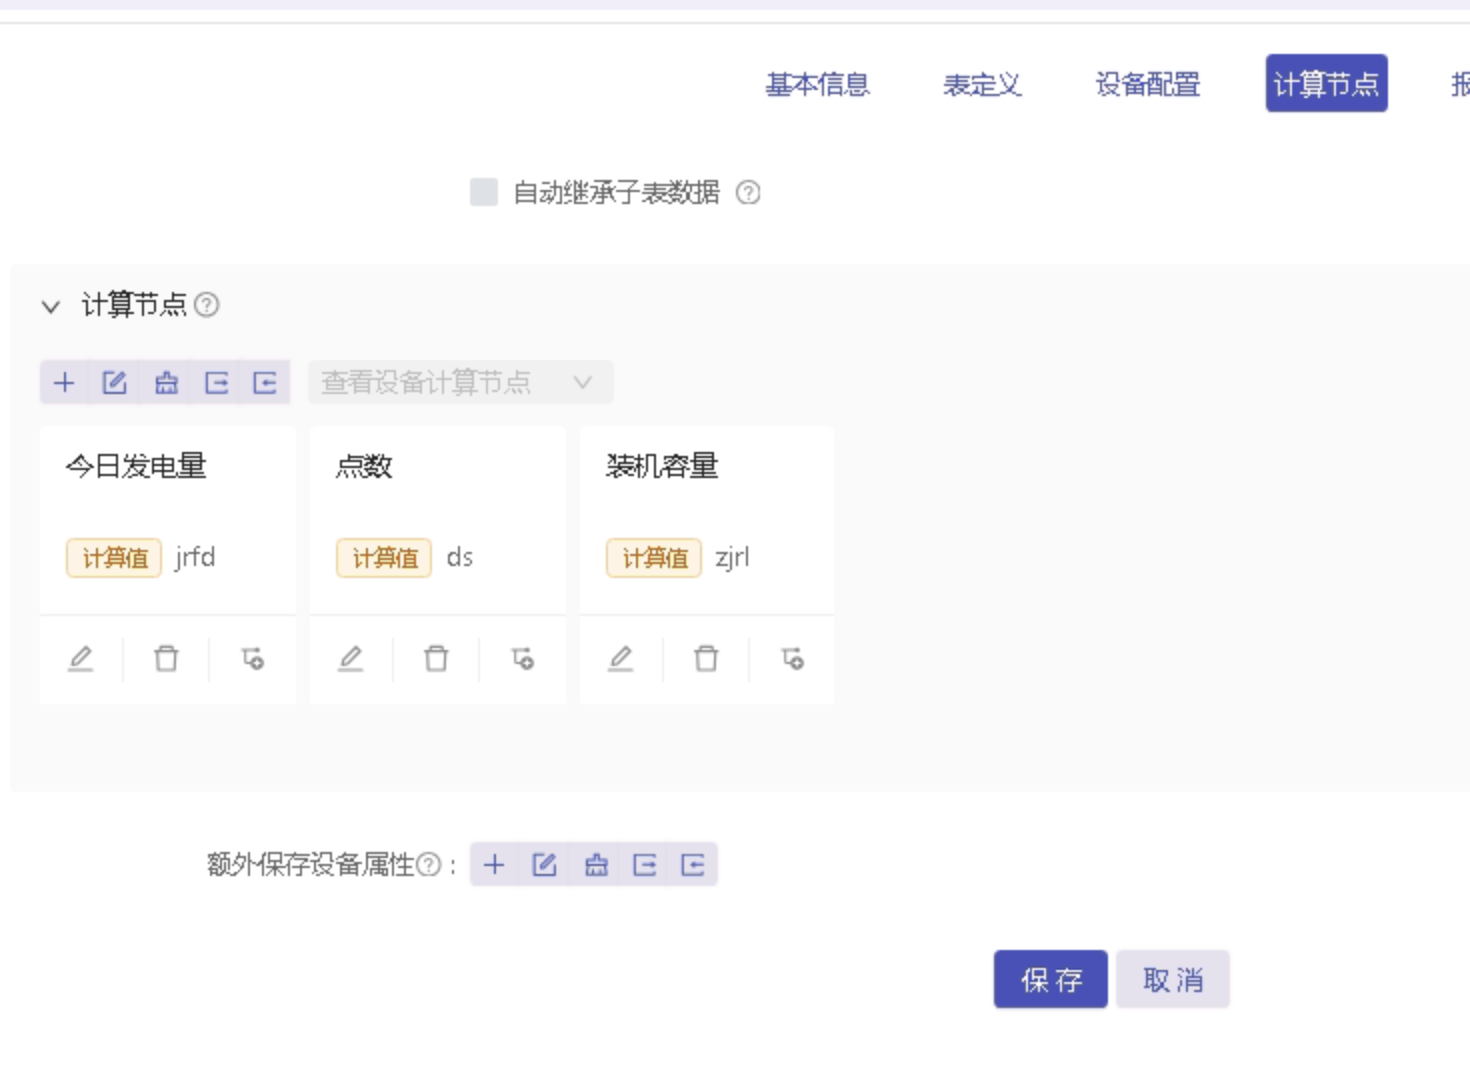Select the 装机容量 card title
This screenshot has height=1082, width=1470.
[x=662, y=466]
